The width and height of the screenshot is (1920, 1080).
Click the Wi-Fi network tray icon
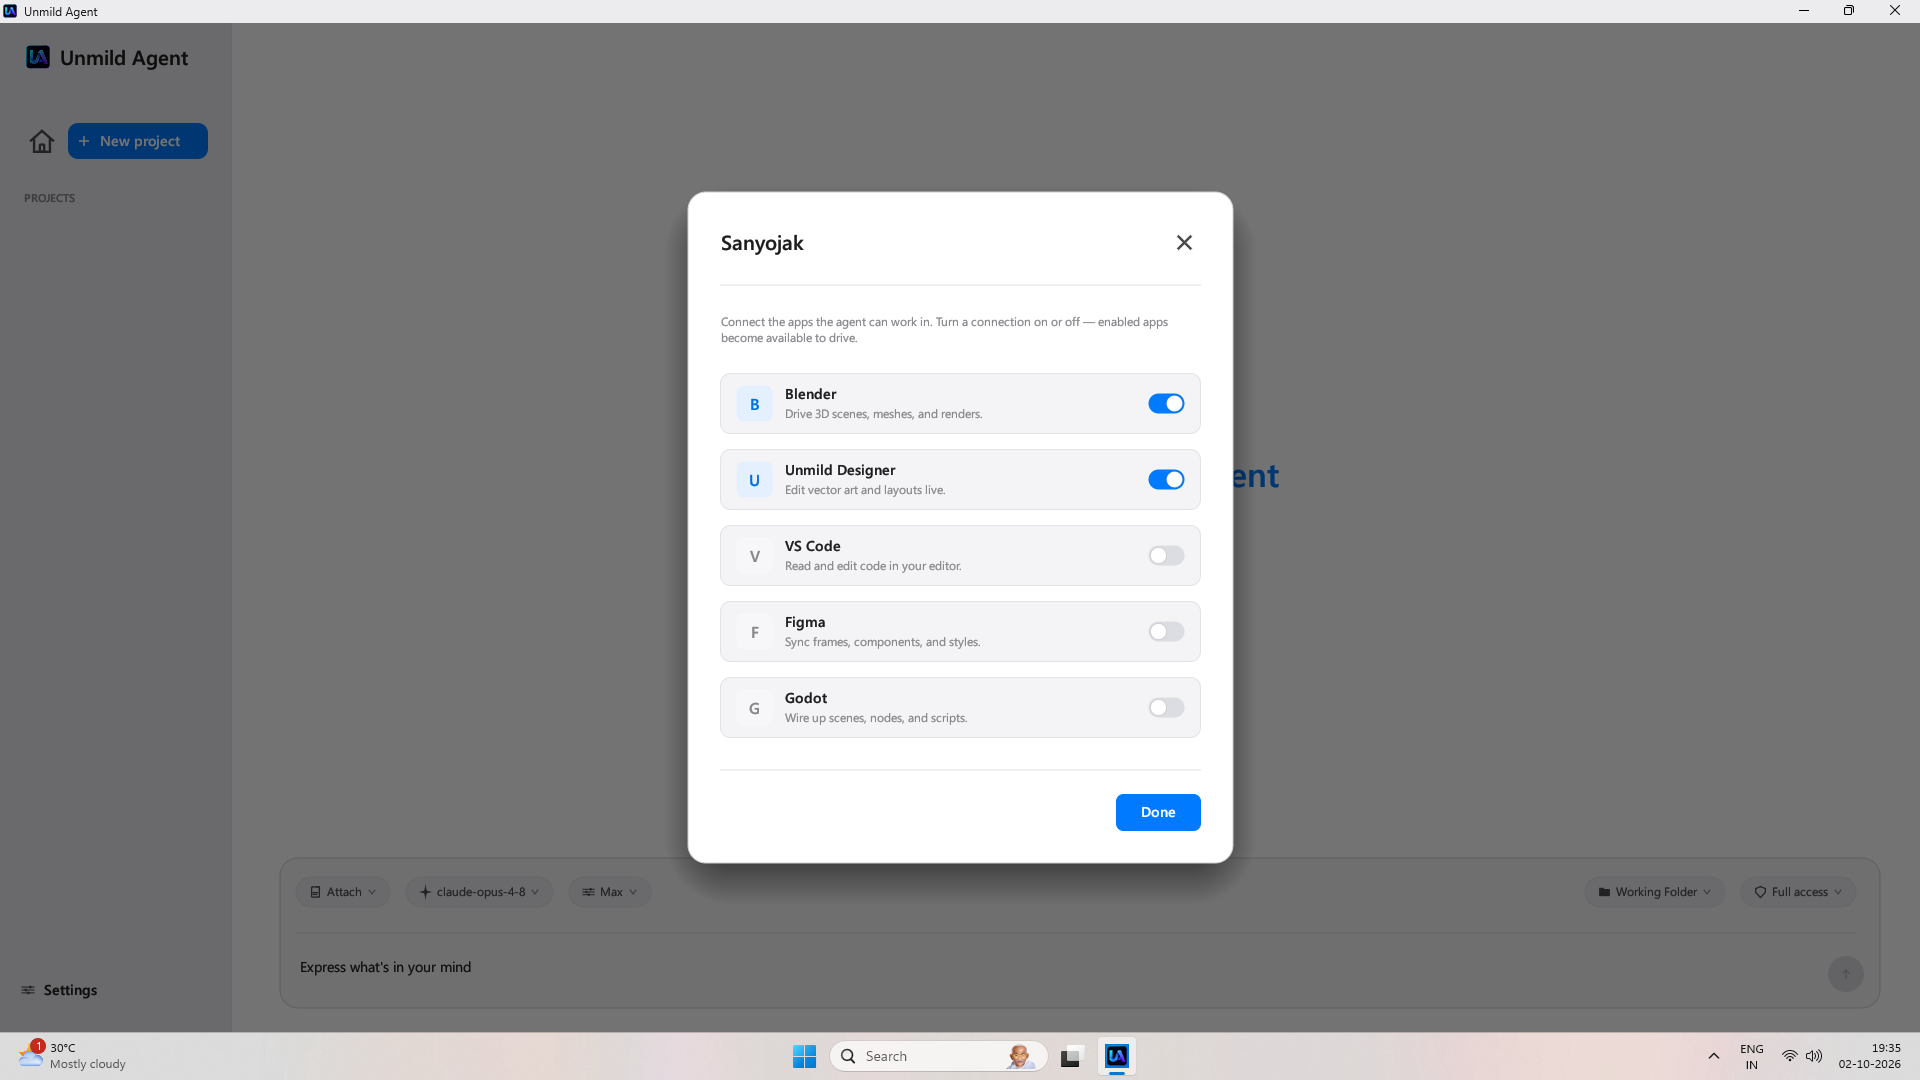tap(1789, 1056)
